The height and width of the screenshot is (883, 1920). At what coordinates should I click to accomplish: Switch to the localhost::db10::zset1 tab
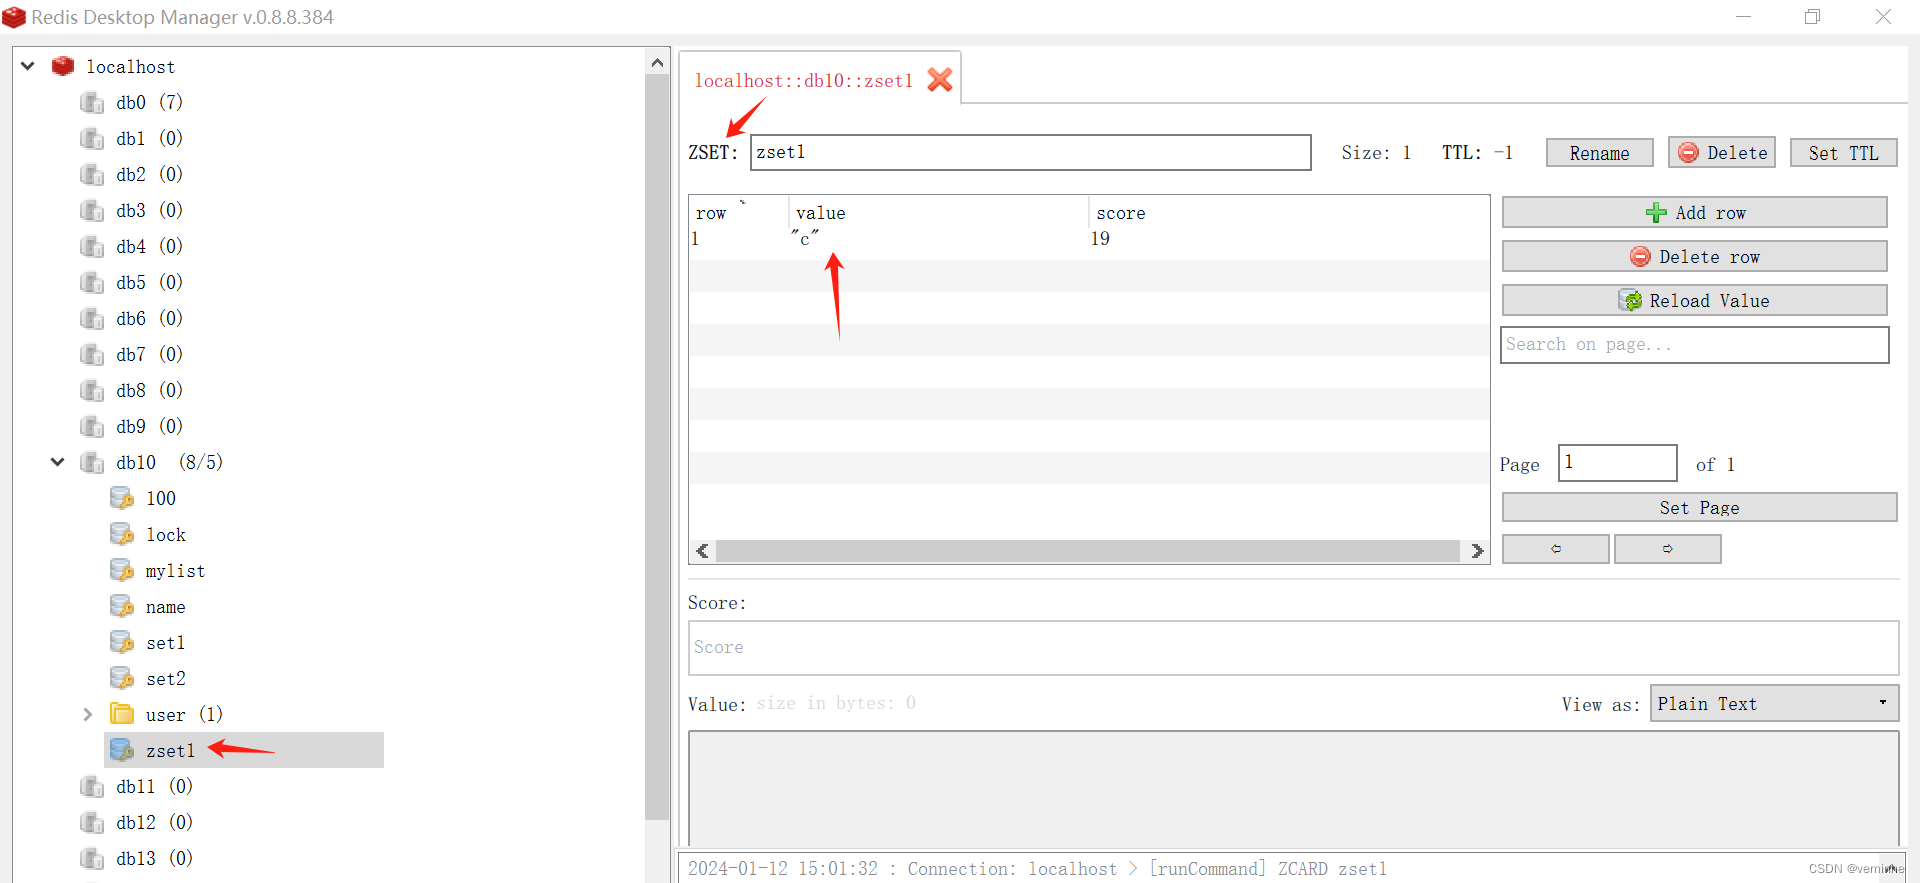[804, 81]
